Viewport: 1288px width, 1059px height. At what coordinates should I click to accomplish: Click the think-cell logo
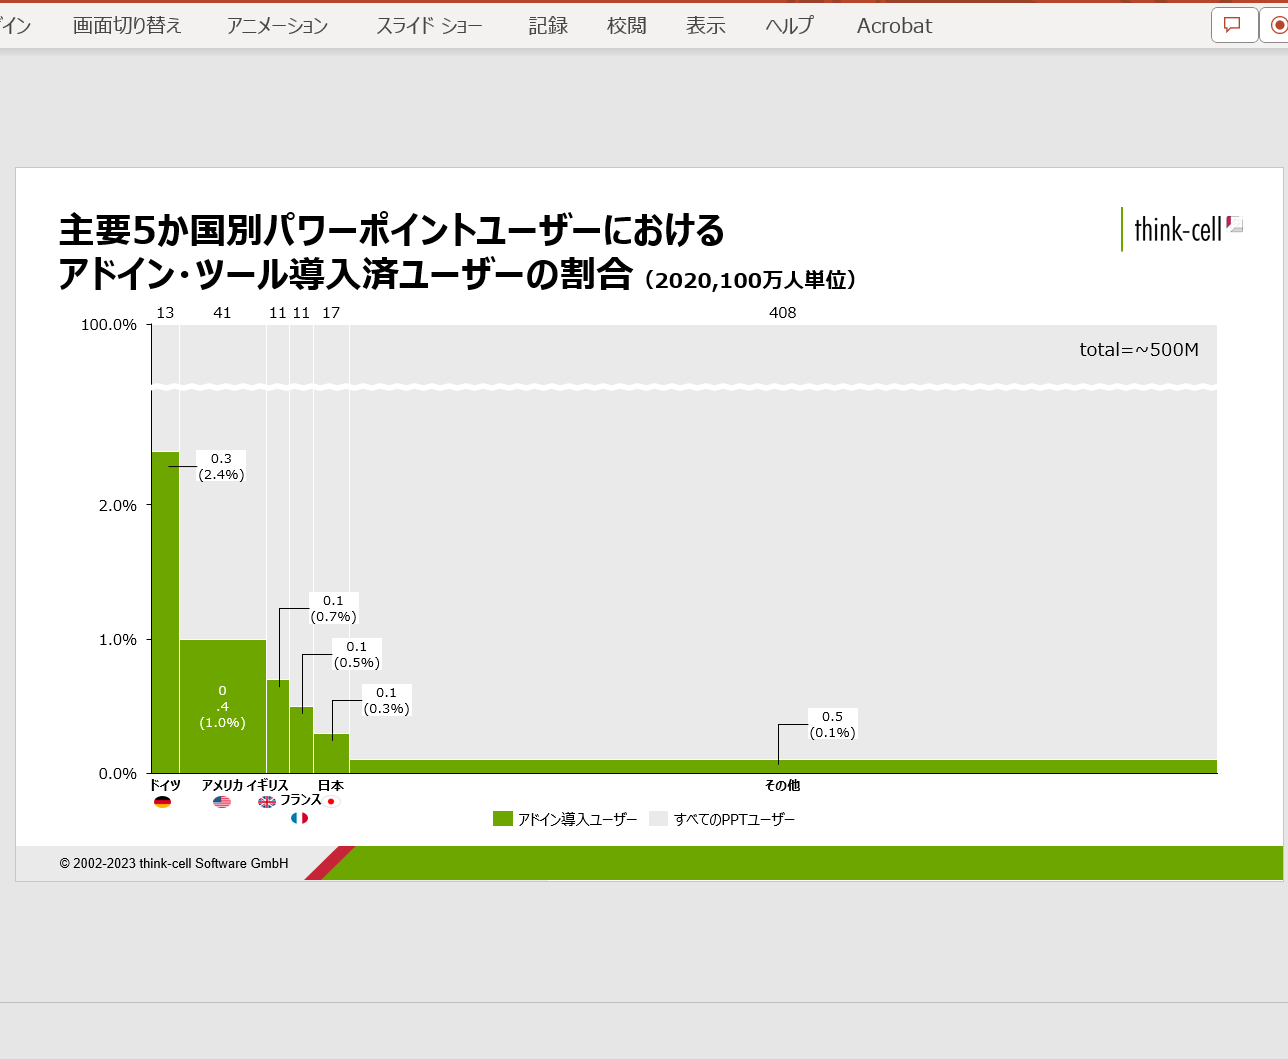pos(1183,229)
